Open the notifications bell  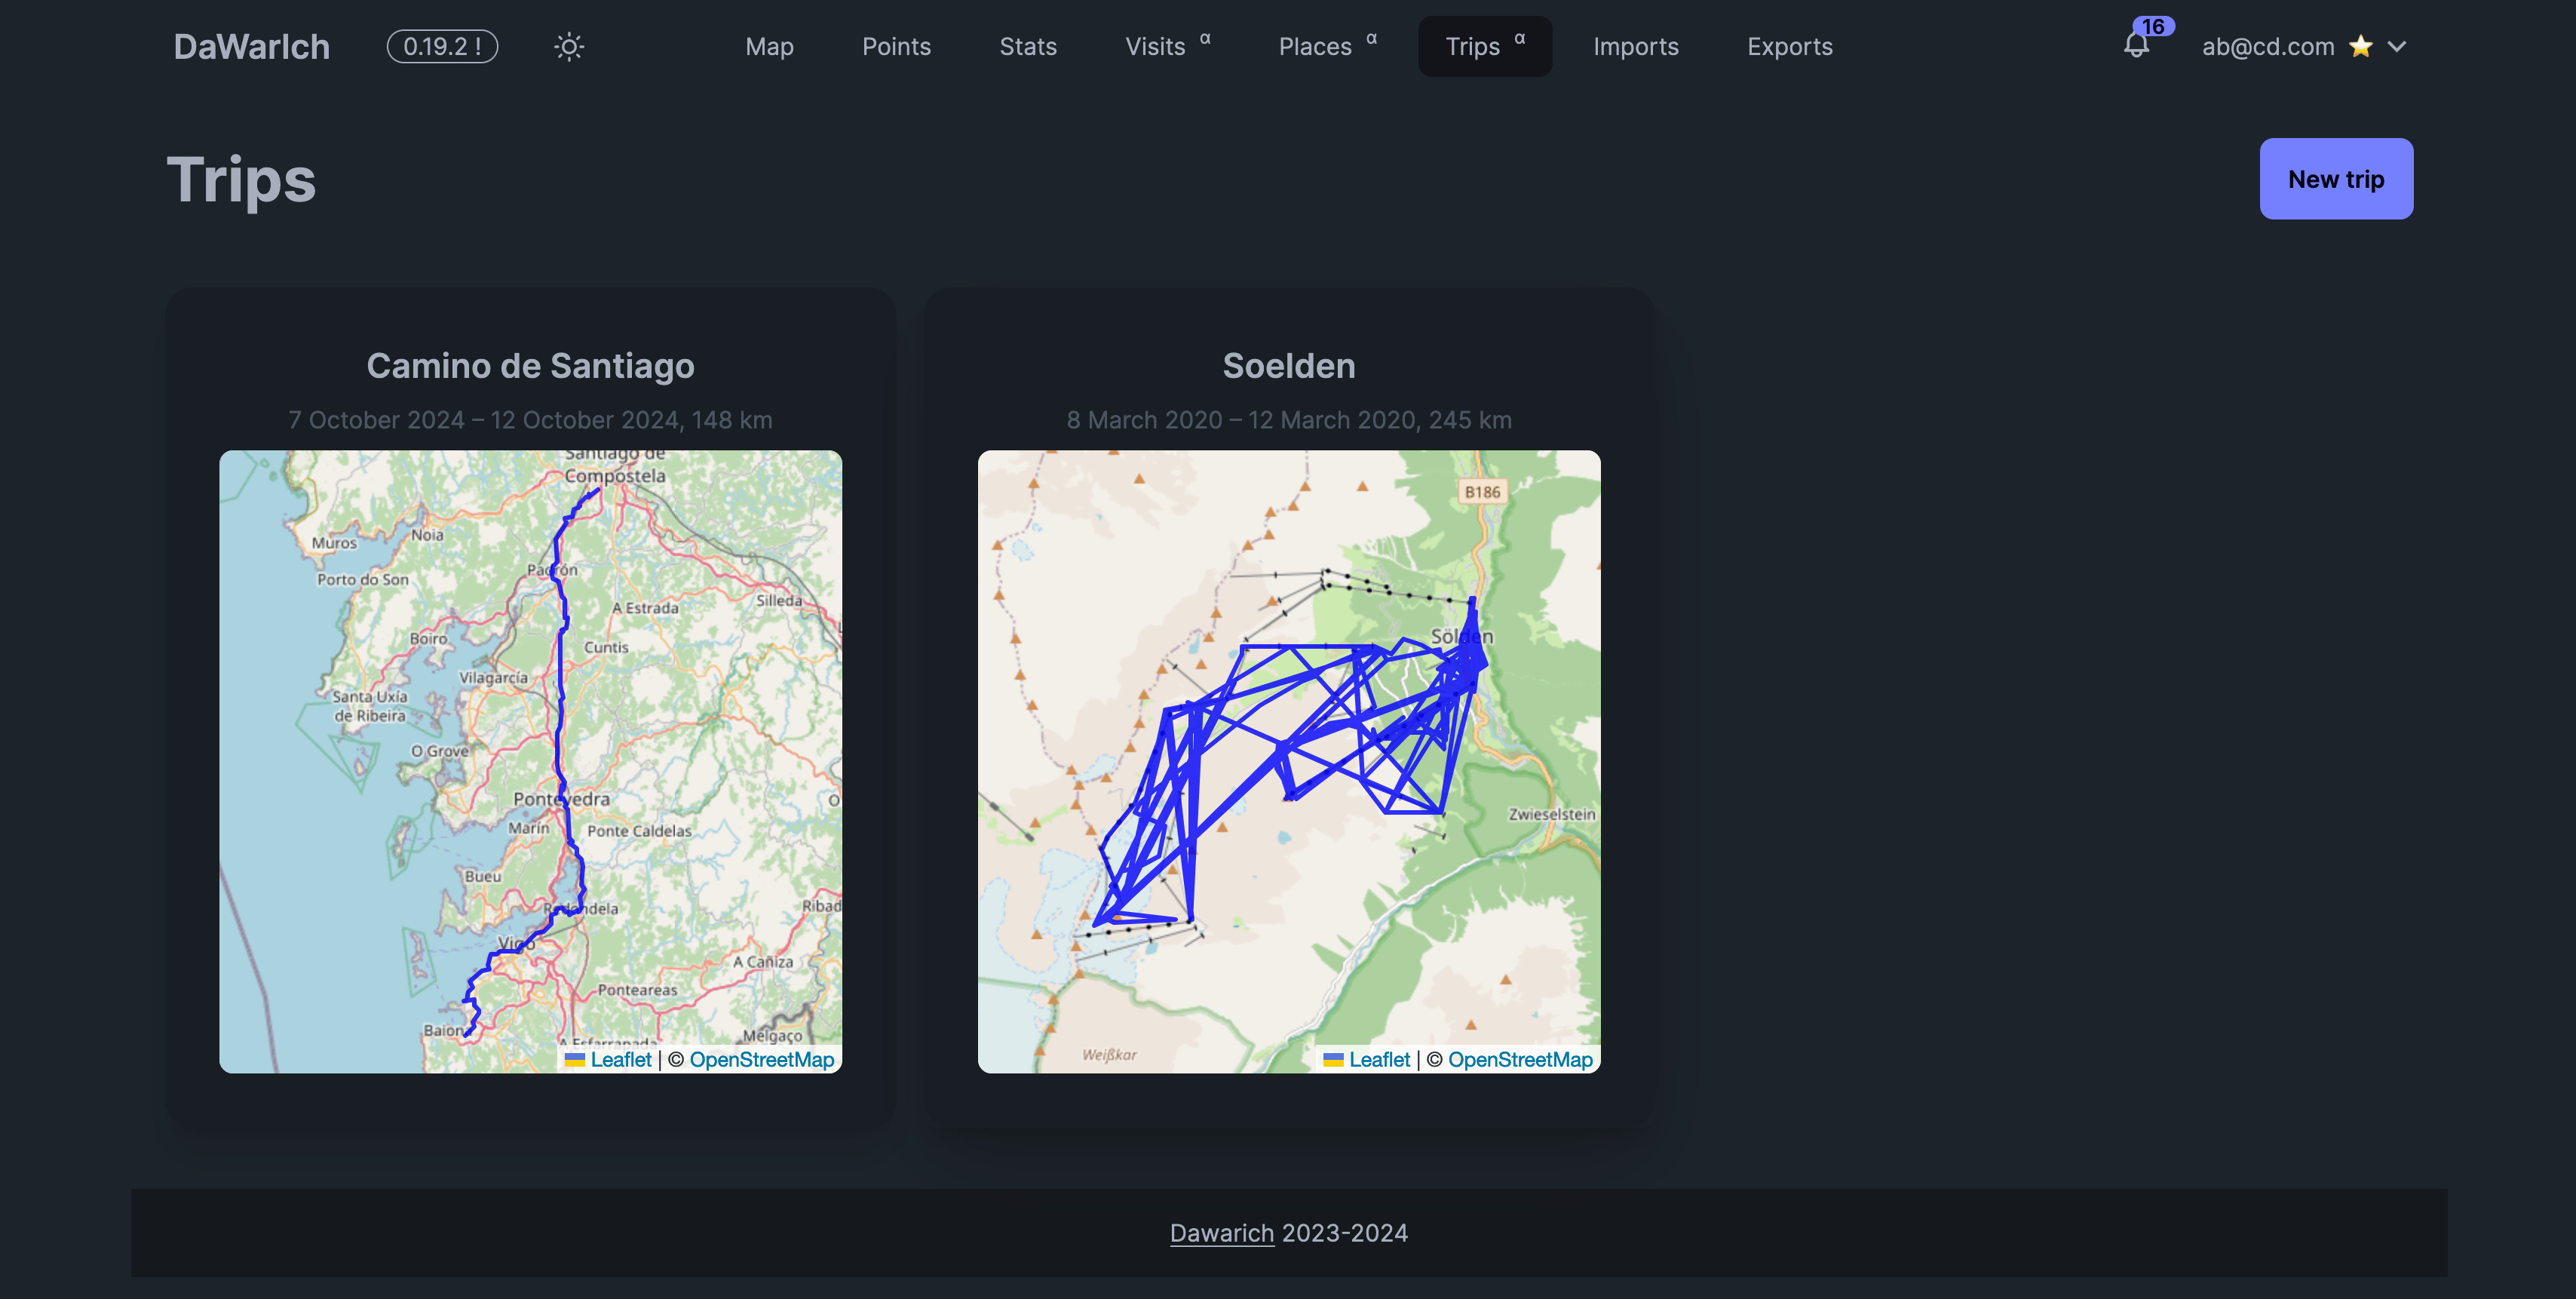(x=2135, y=46)
